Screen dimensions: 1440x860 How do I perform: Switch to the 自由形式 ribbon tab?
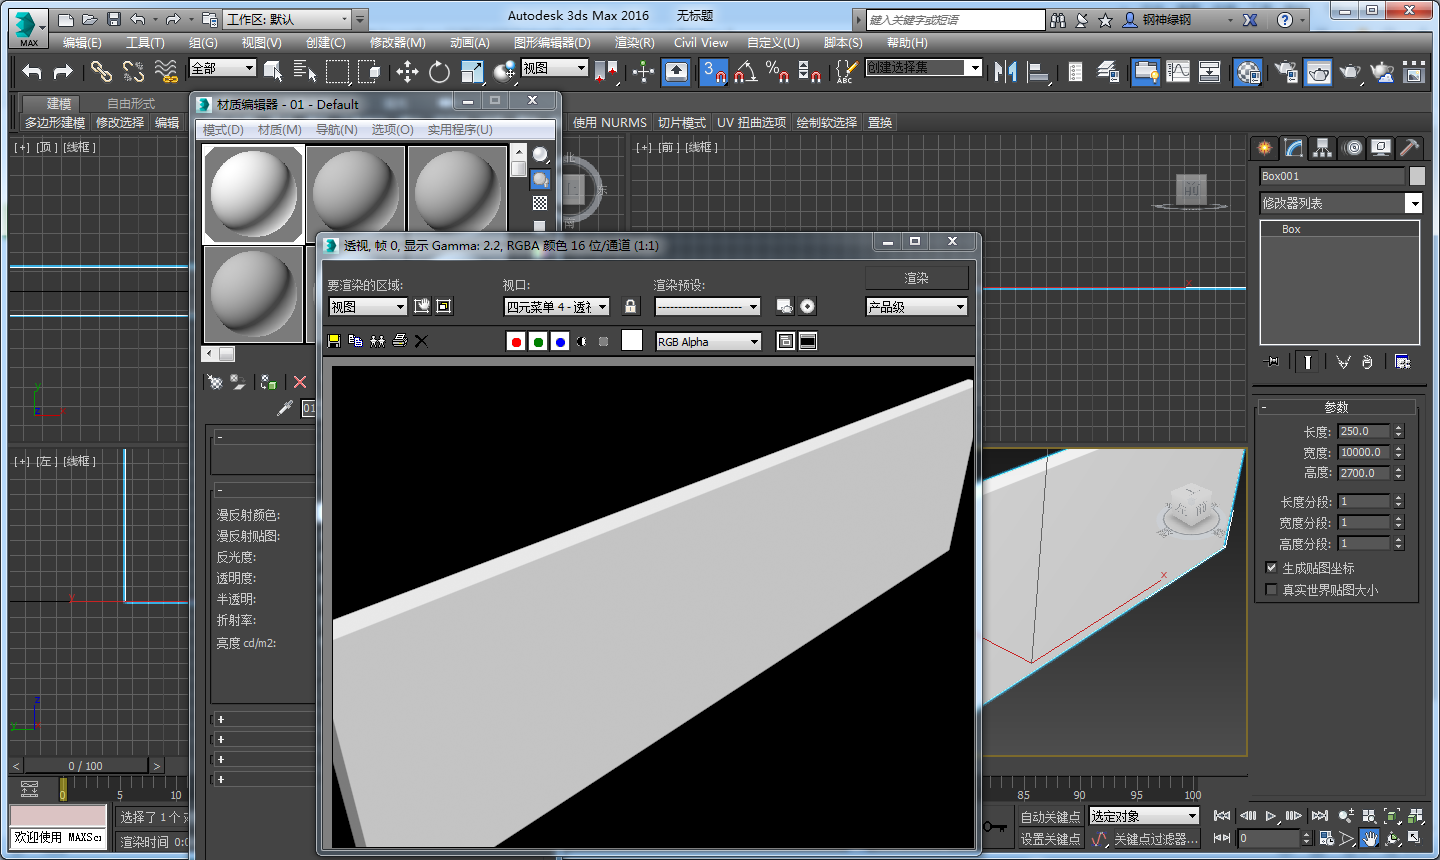[131, 103]
